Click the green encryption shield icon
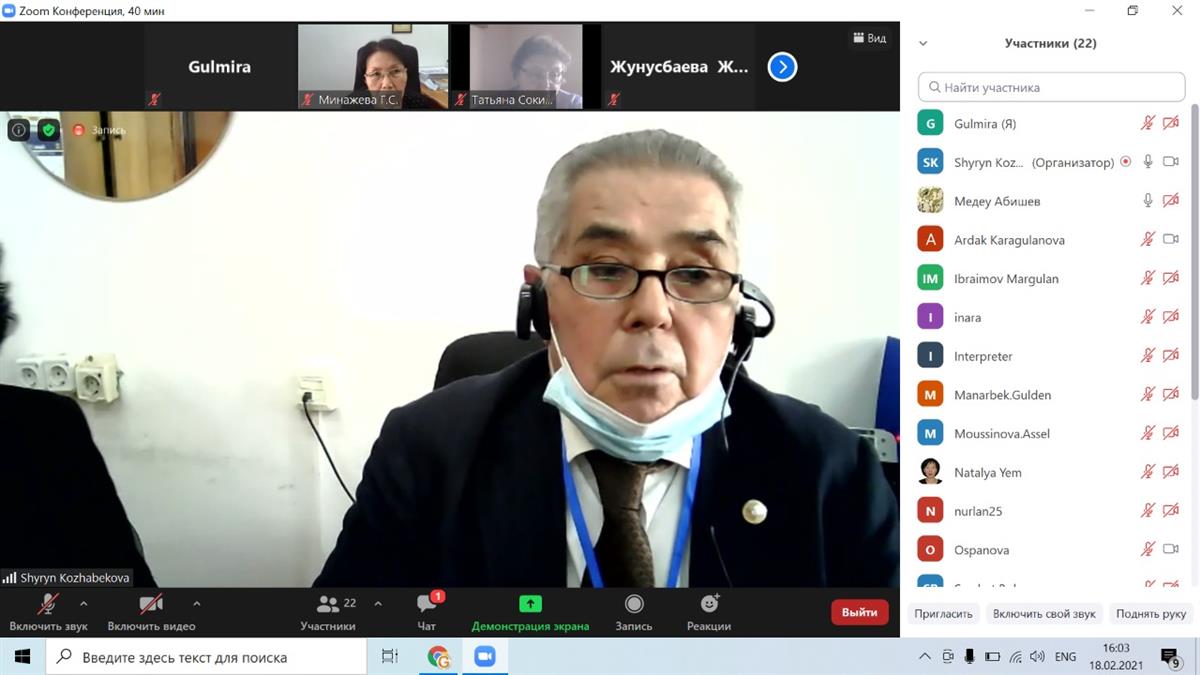The image size is (1200, 675). pyautogui.click(x=48, y=130)
